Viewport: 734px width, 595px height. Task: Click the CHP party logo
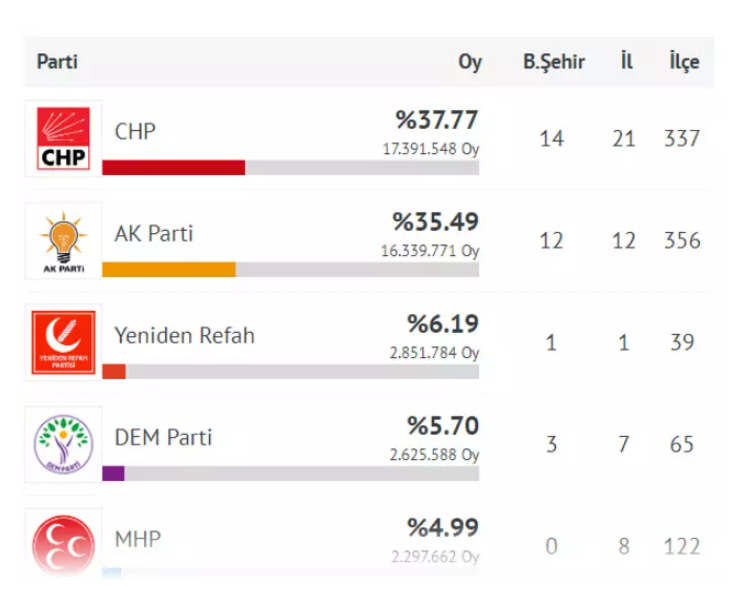point(63,139)
